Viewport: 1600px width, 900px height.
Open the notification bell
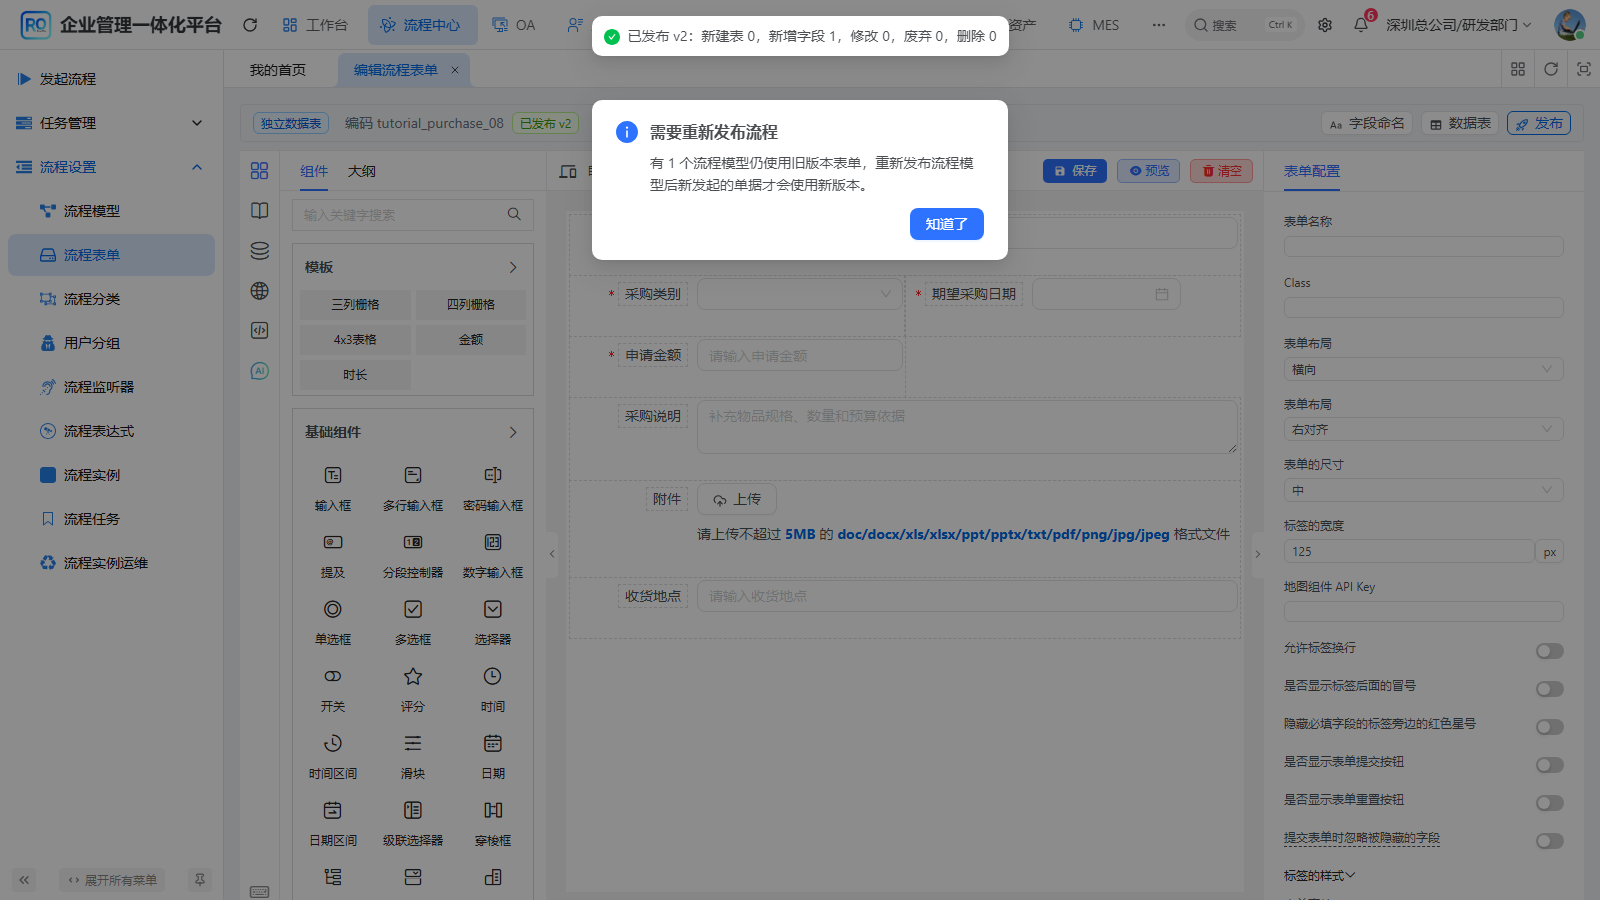(x=1361, y=25)
